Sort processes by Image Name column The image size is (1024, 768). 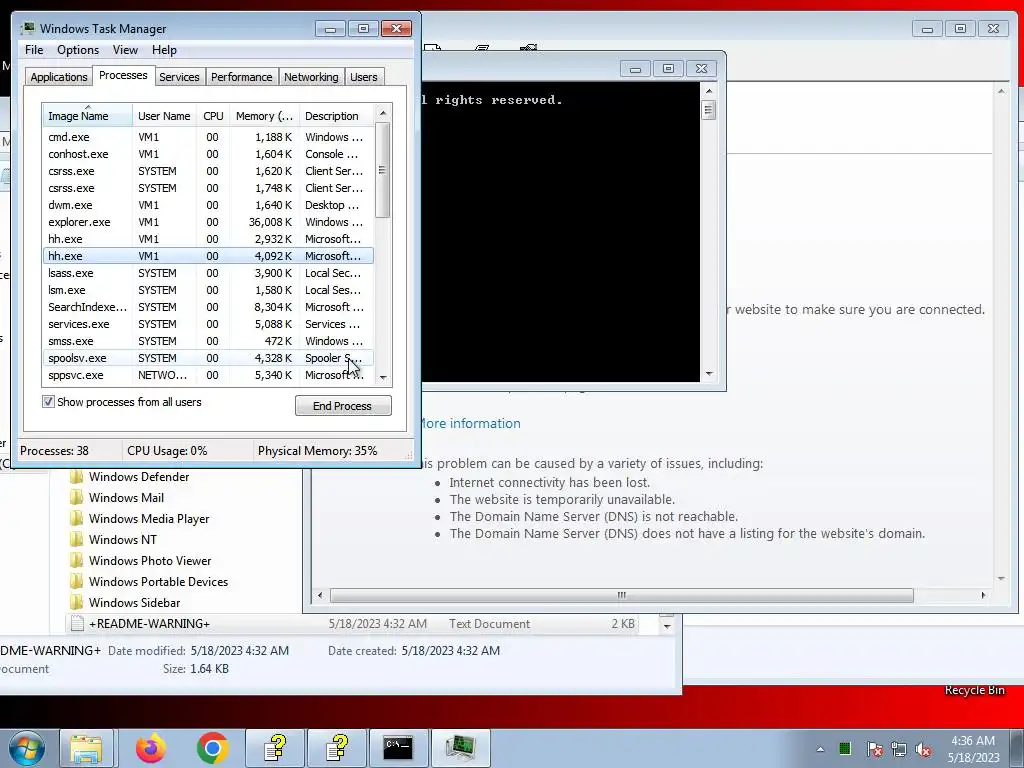pyautogui.click(x=87, y=116)
